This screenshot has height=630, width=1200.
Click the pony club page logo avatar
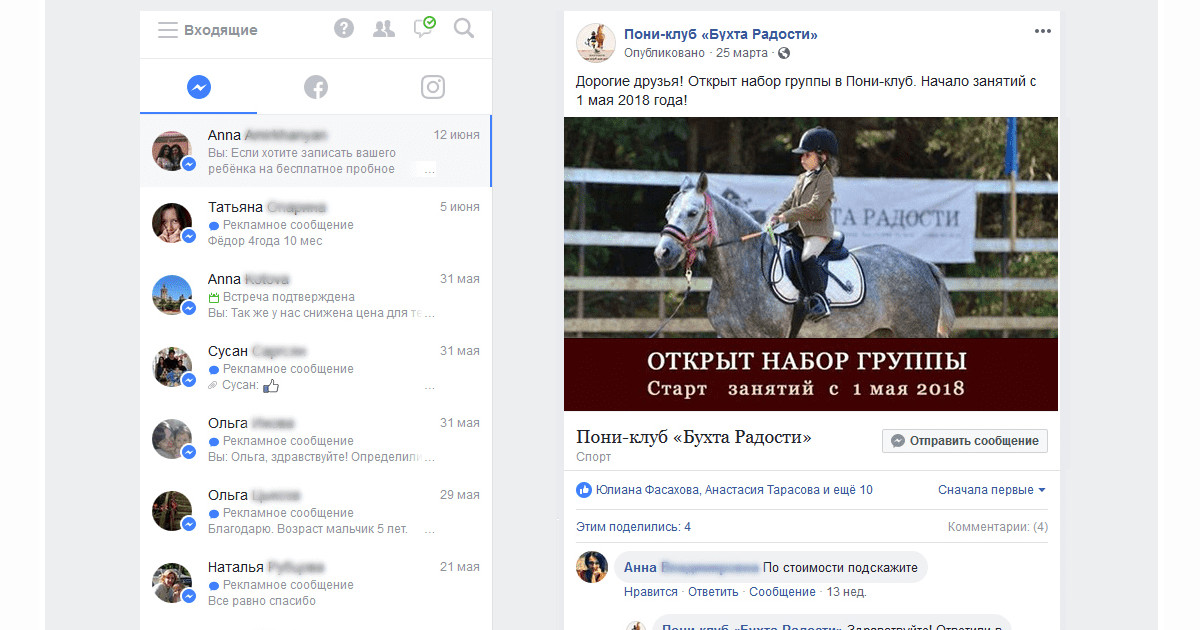point(596,42)
